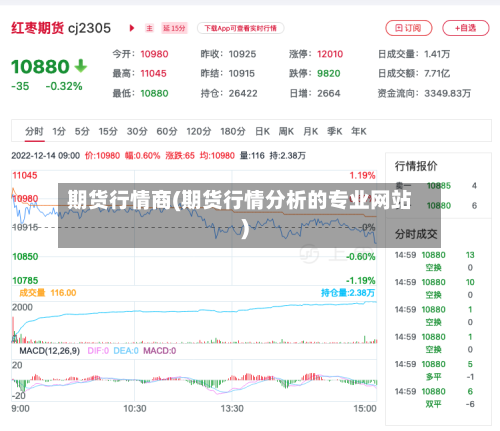500x431 pixels.
Task: Add to watchlist with +自选 button
Action: [466, 28]
